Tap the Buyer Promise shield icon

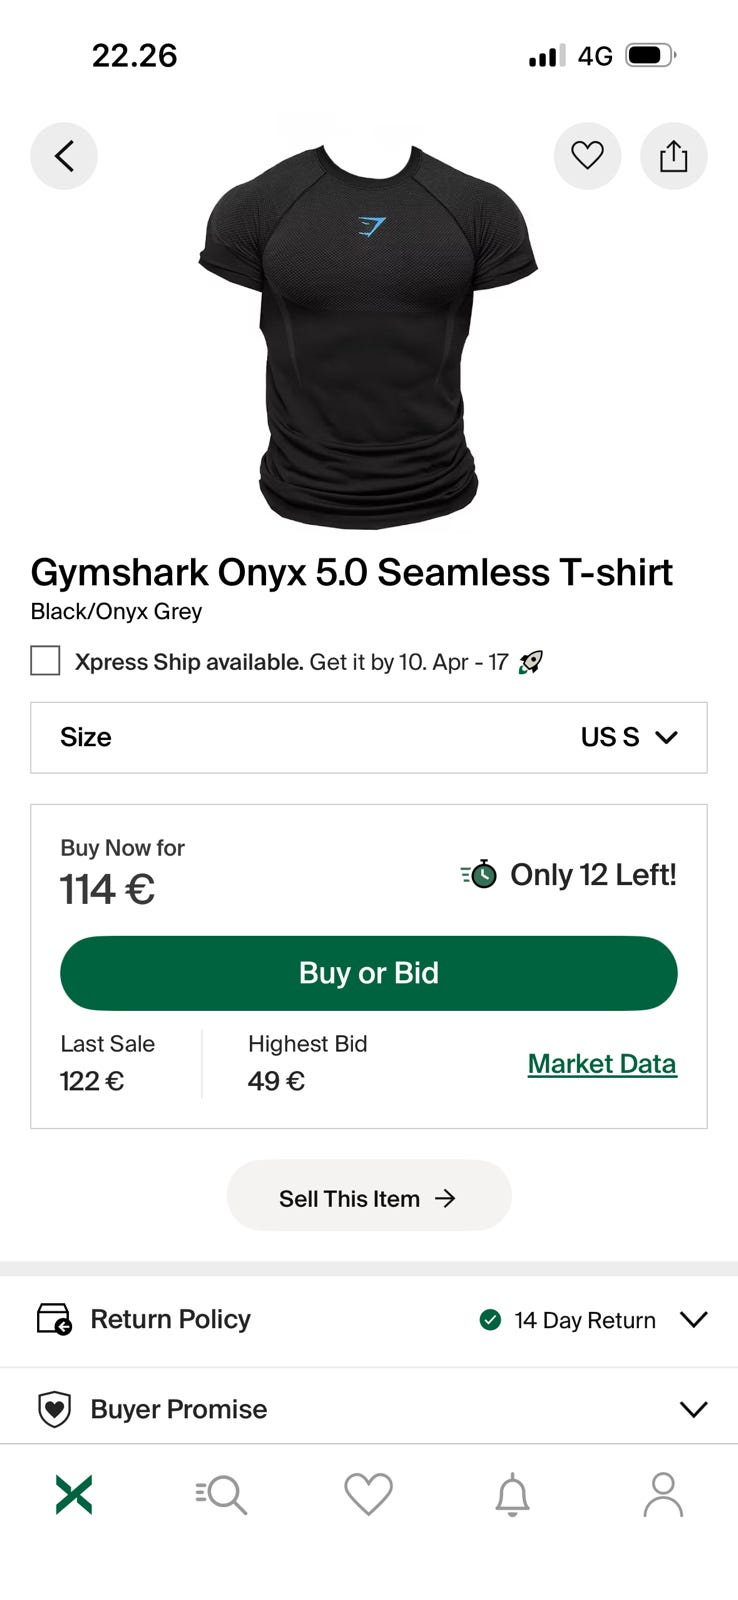coord(54,1409)
